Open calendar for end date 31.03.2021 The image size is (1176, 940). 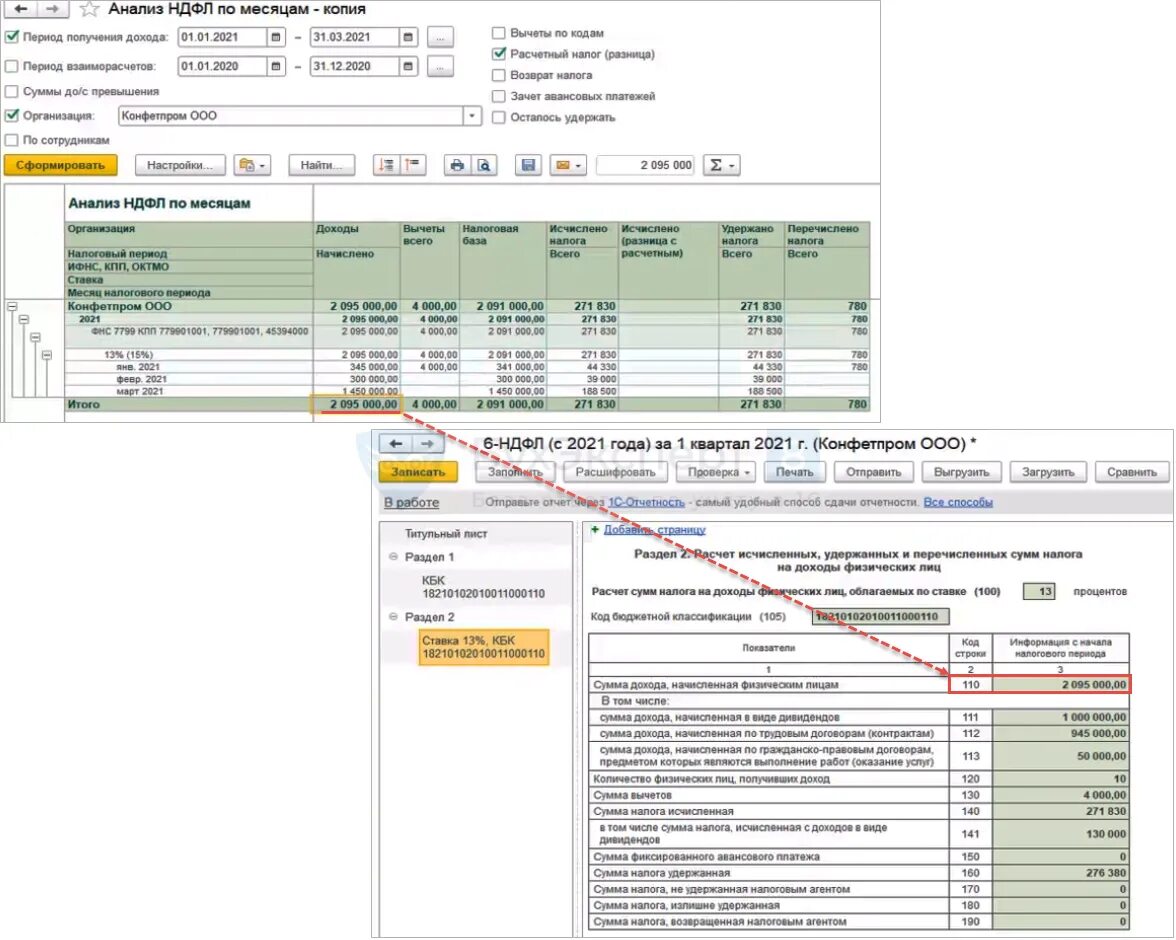click(407, 37)
